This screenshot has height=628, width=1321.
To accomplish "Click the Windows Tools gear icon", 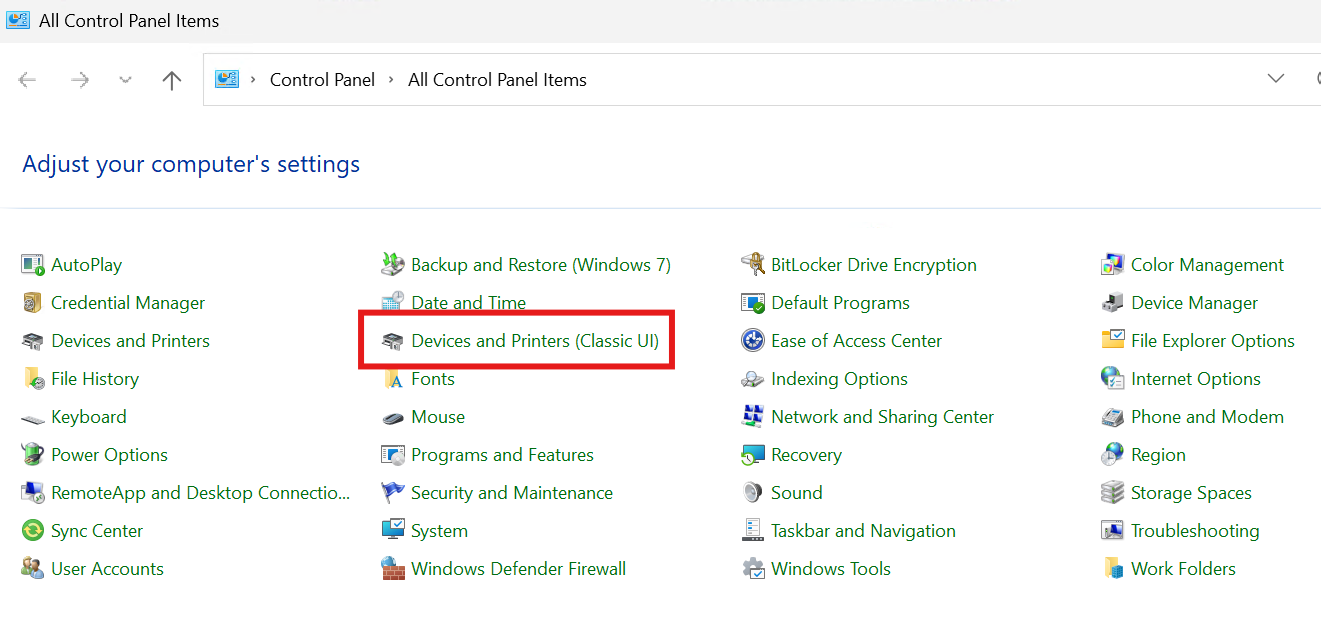I will [753, 569].
